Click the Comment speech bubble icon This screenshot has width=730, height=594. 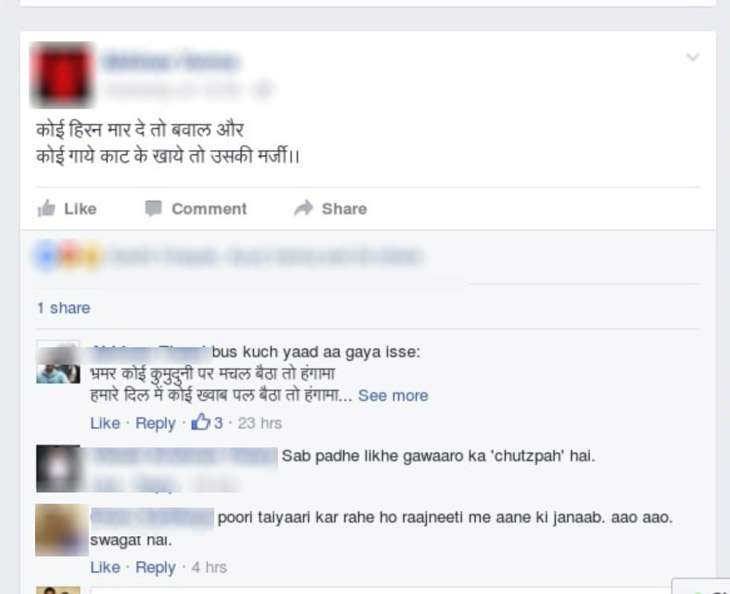pos(153,208)
